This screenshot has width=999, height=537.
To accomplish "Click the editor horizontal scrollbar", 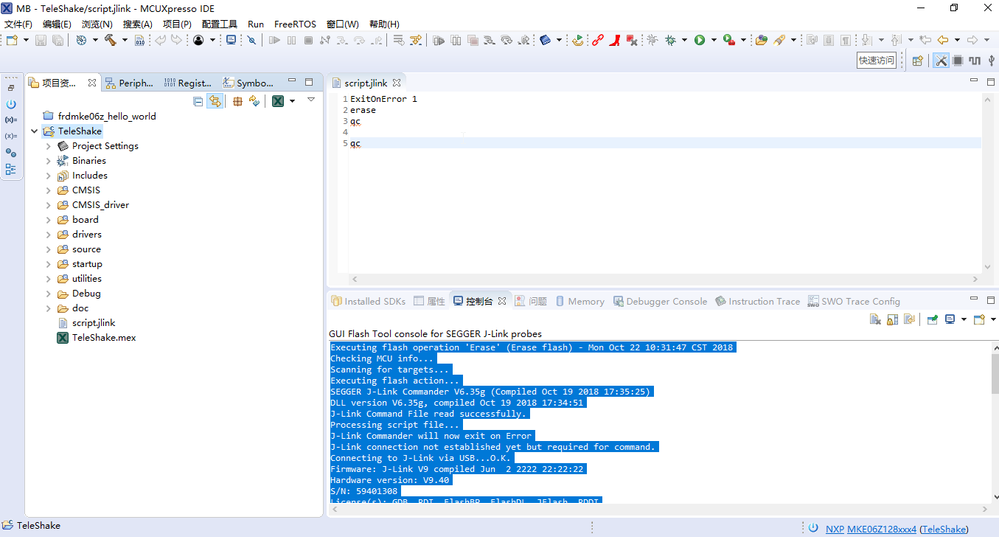I will pos(666,279).
